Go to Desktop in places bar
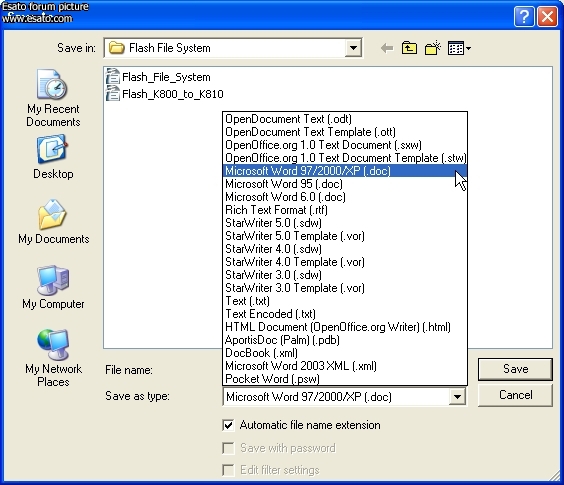 [53, 157]
